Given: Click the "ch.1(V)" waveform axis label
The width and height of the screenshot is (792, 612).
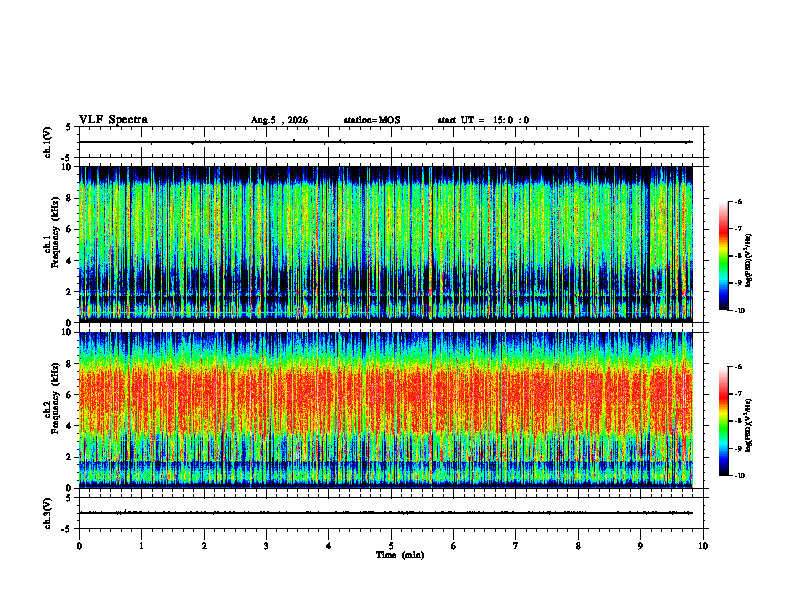Looking at the screenshot, I should pyautogui.click(x=48, y=142).
